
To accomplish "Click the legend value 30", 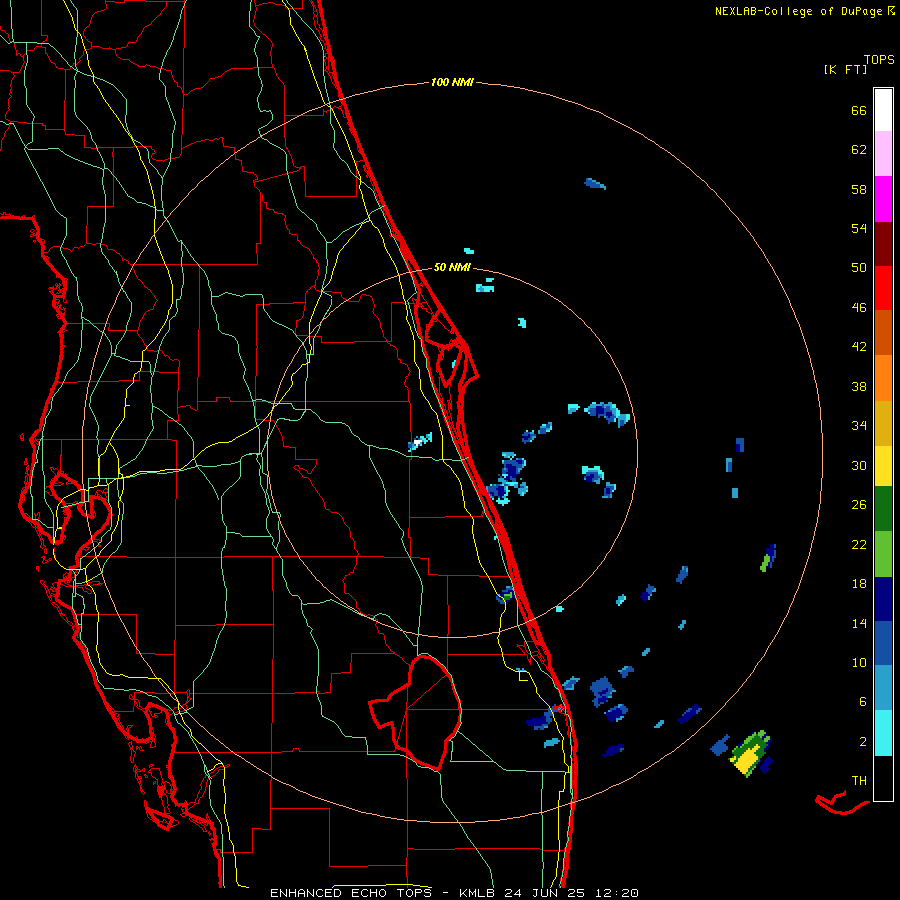I will pyautogui.click(x=859, y=465).
